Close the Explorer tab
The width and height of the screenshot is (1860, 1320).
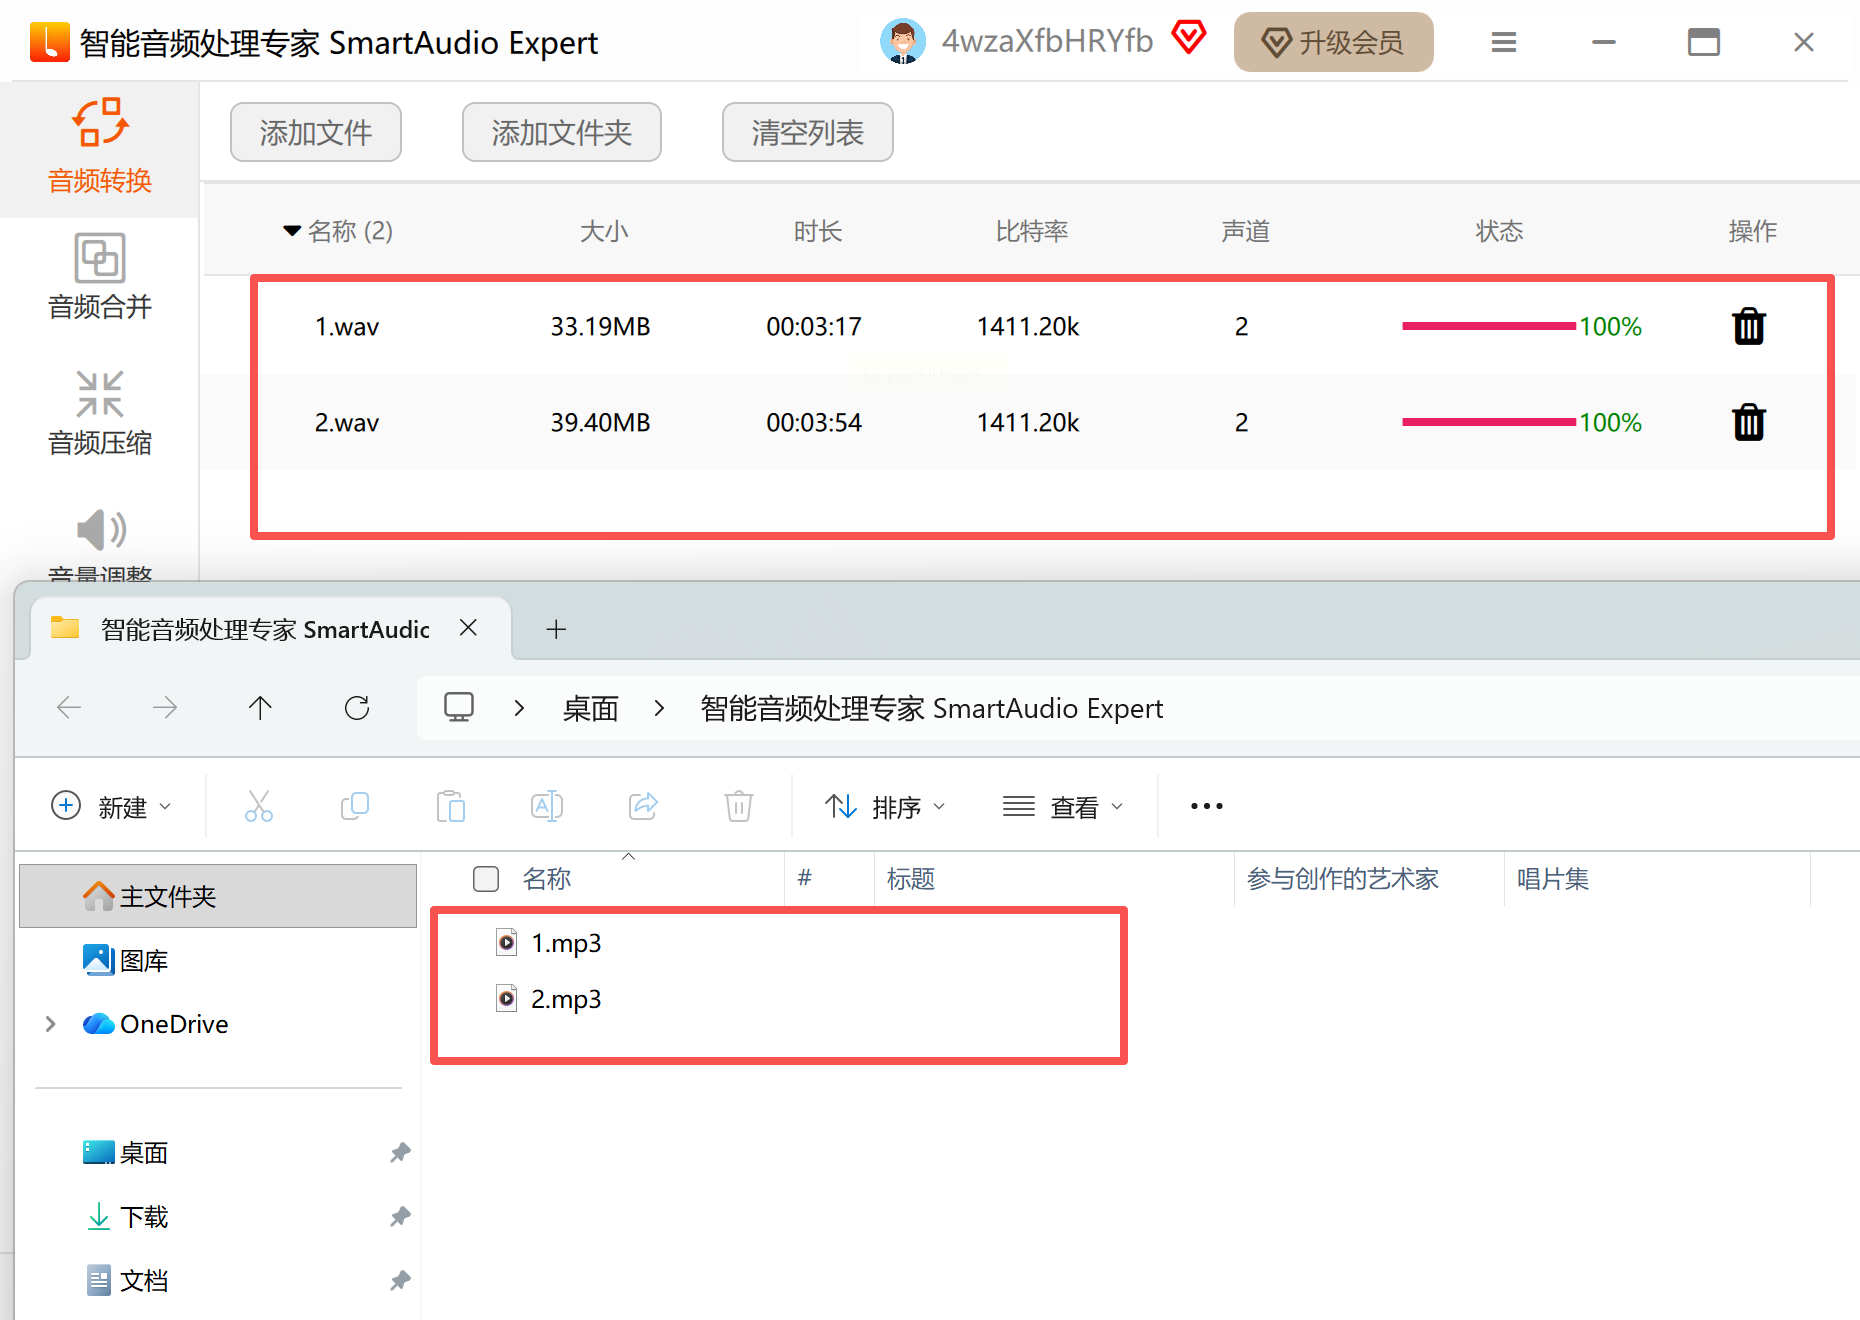point(468,628)
